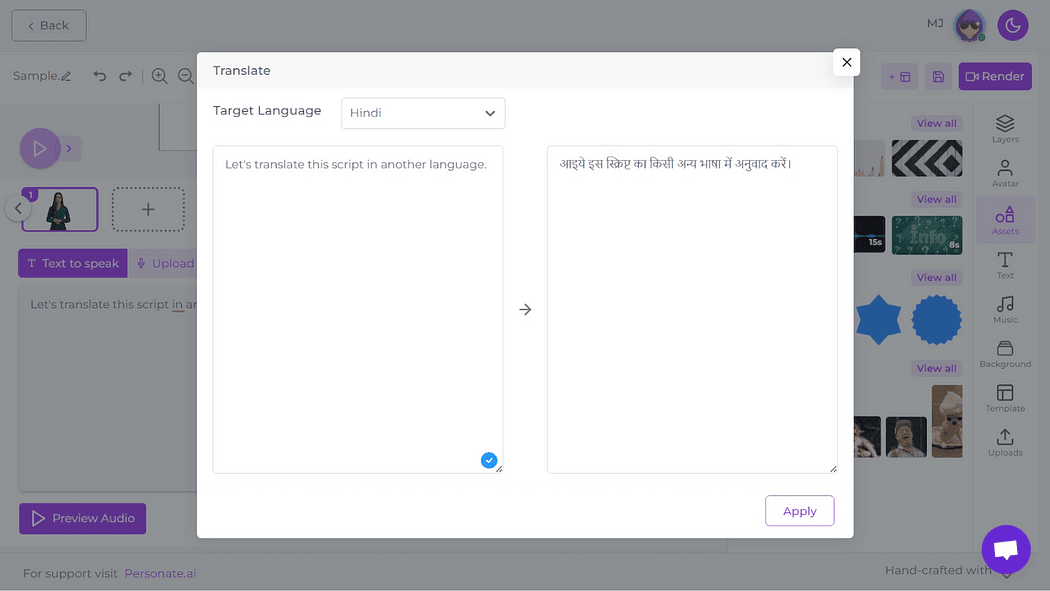
Task: Toggle dark mode moon icon
Action: click(1013, 25)
